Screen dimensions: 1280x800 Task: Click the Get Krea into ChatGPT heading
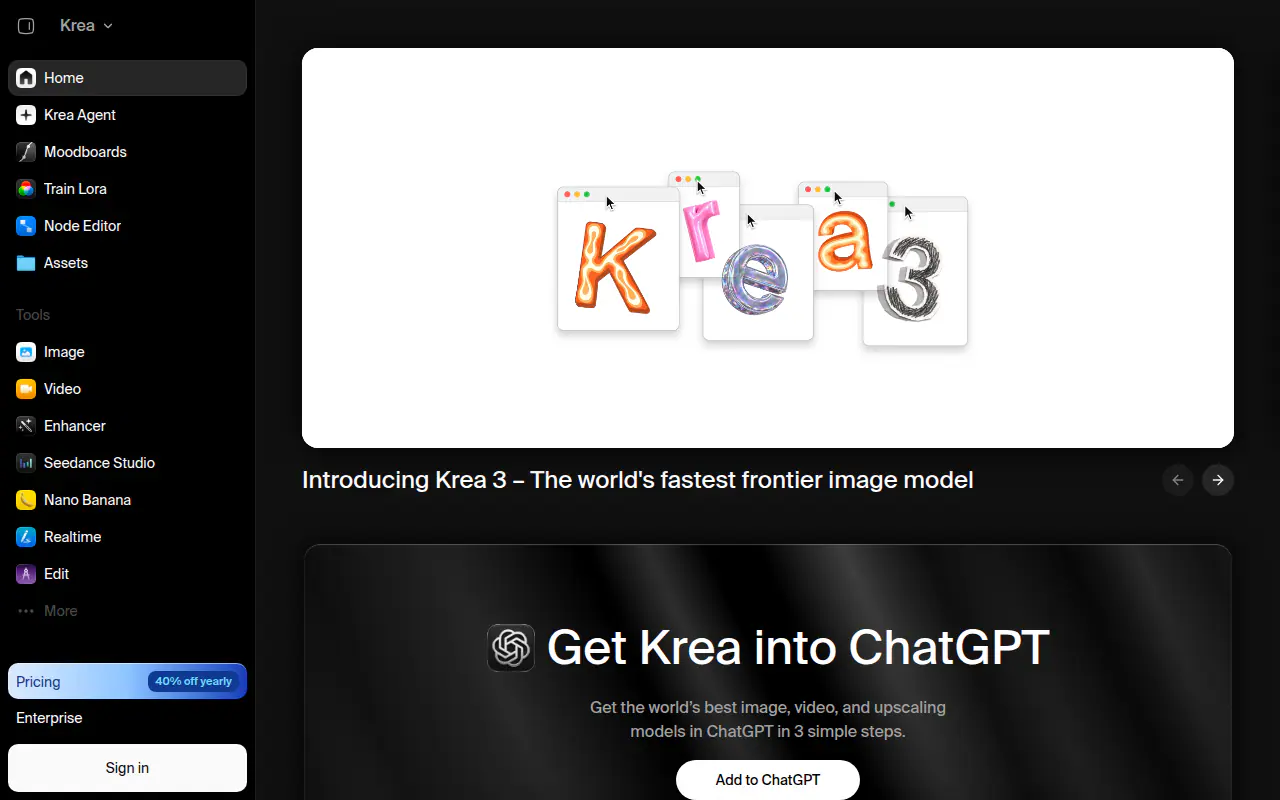point(798,647)
